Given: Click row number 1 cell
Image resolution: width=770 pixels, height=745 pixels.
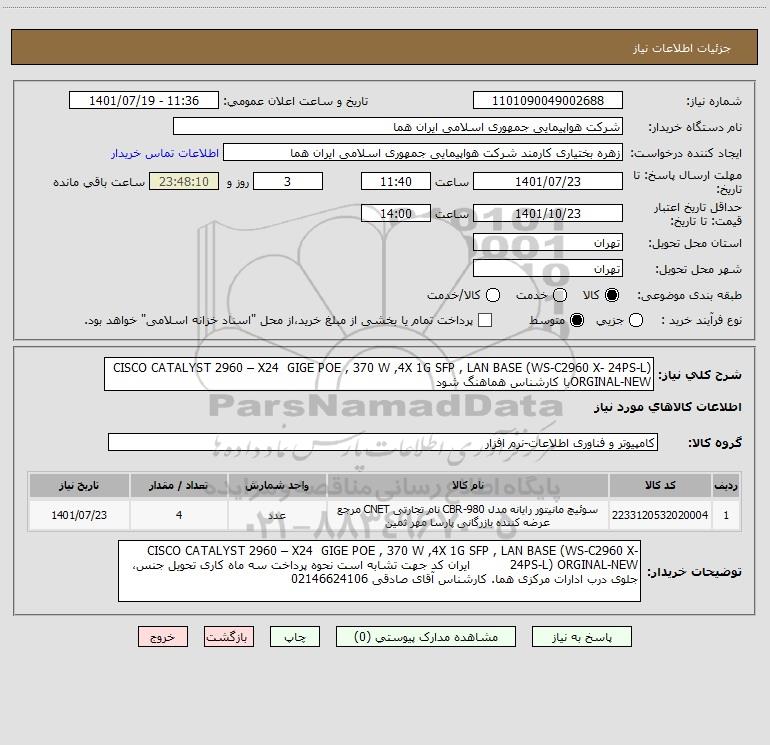Looking at the screenshot, I should [726, 515].
